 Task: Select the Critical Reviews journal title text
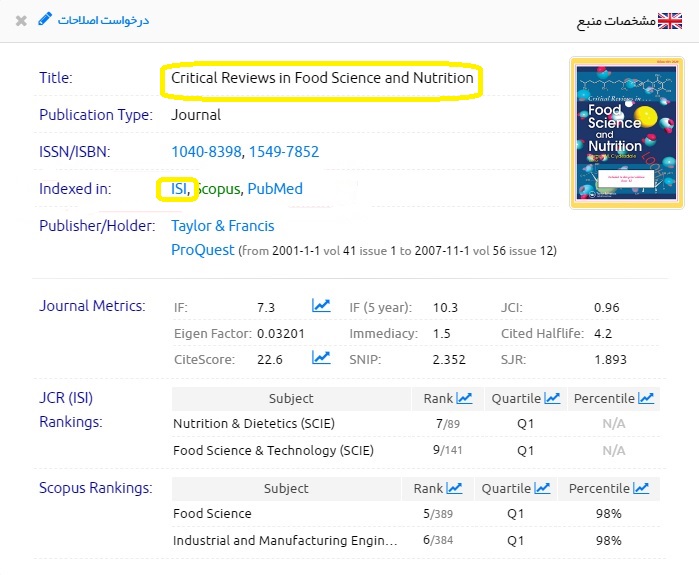pyautogui.click(x=322, y=78)
